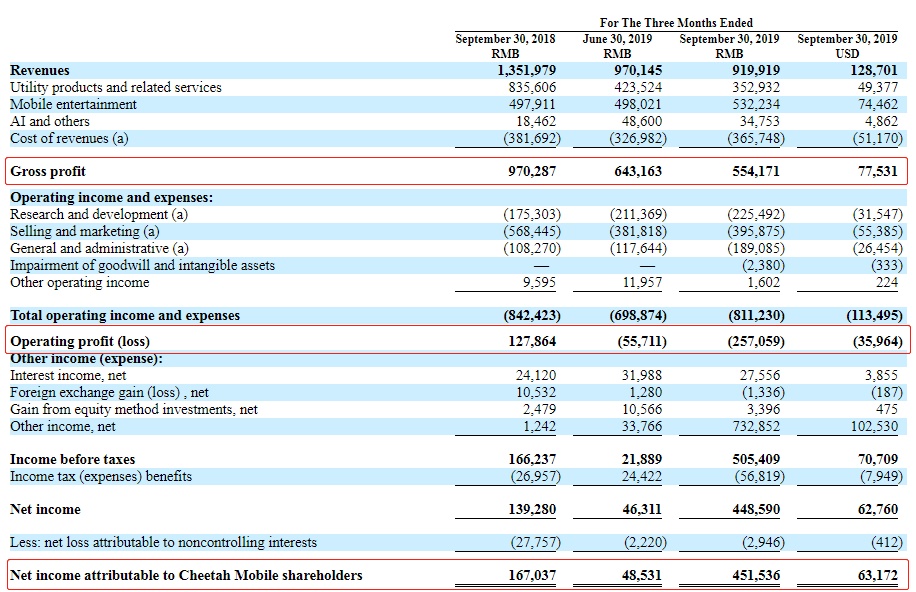
Task: Select operating profit value 127,864
Action: click(x=532, y=341)
